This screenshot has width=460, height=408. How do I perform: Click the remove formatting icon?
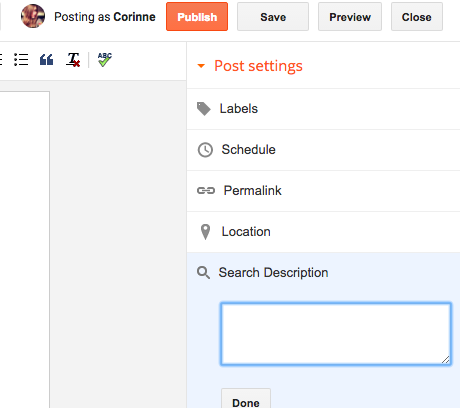pos(73,60)
